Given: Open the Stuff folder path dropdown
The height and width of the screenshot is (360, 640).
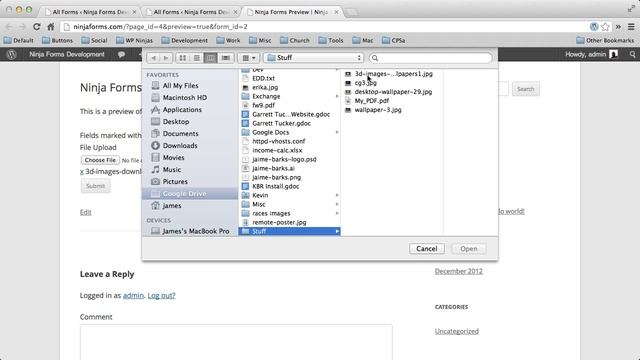Looking at the screenshot, I should click(x=313, y=58).
